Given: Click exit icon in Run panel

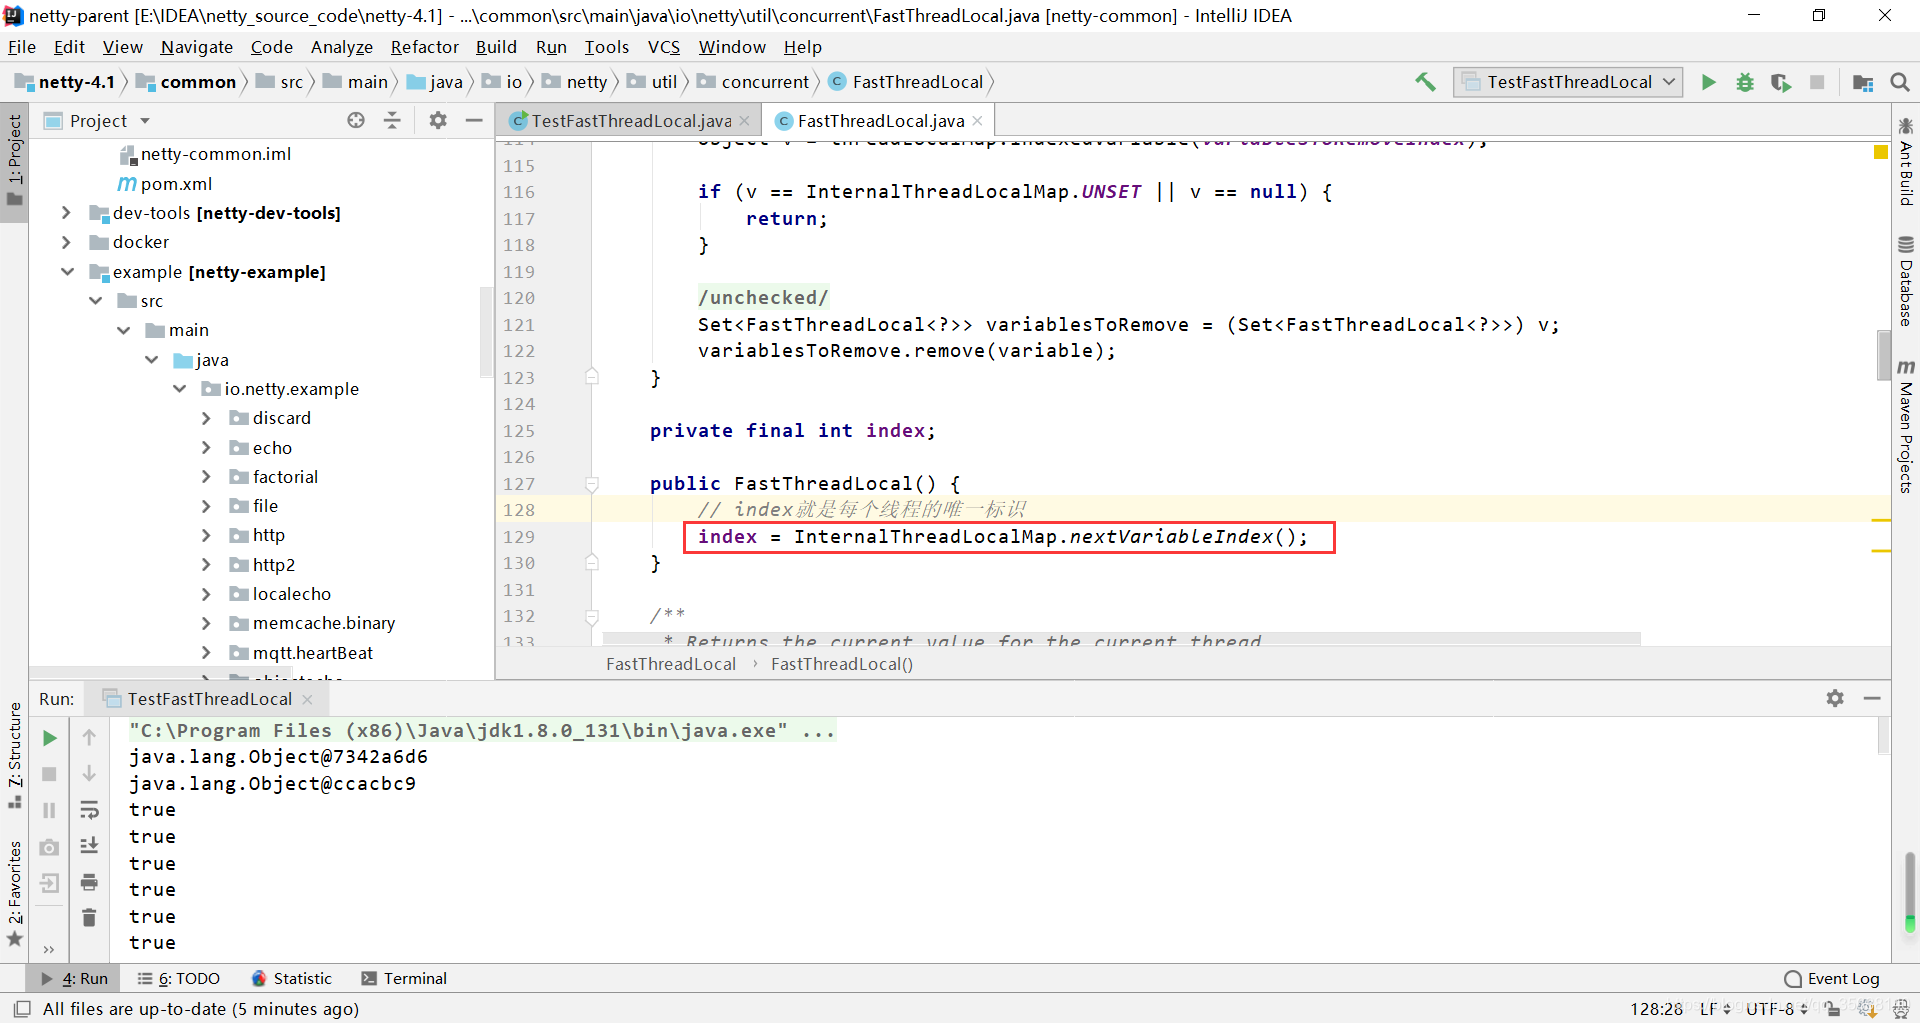Looking at the screenshot, I should click(50, 883).
